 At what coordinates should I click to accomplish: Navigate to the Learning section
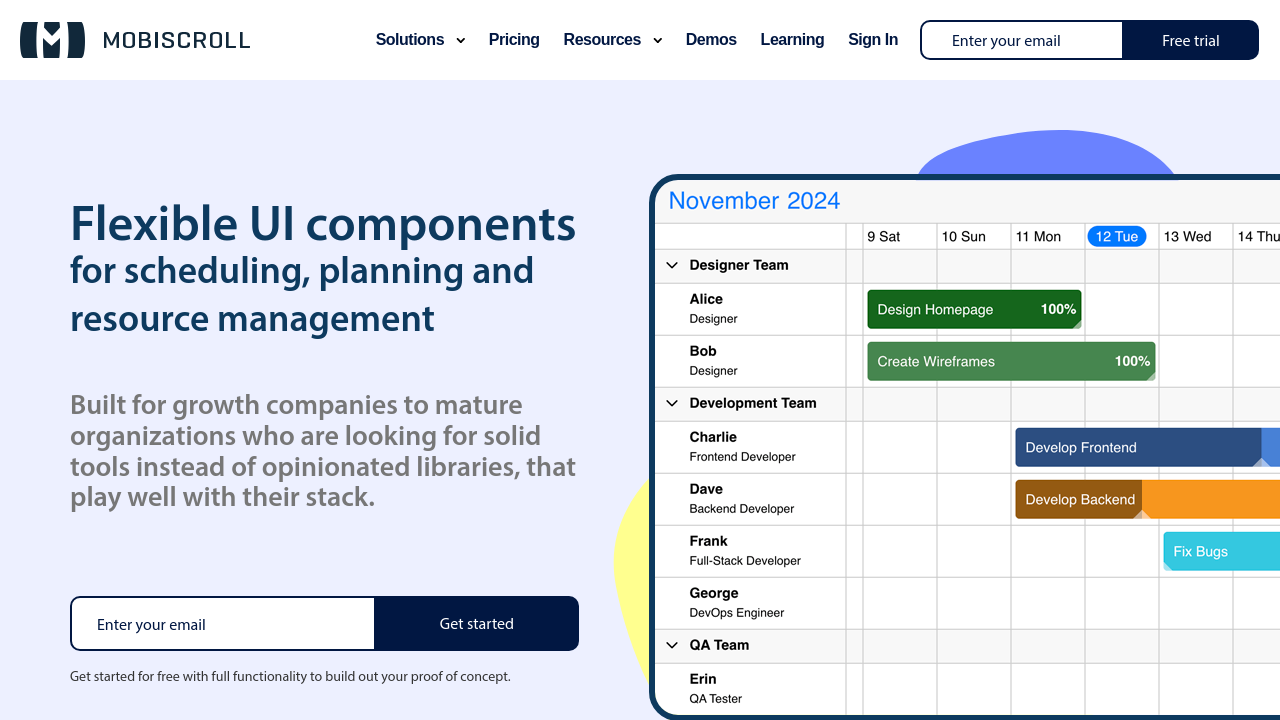tap(792, 40)
